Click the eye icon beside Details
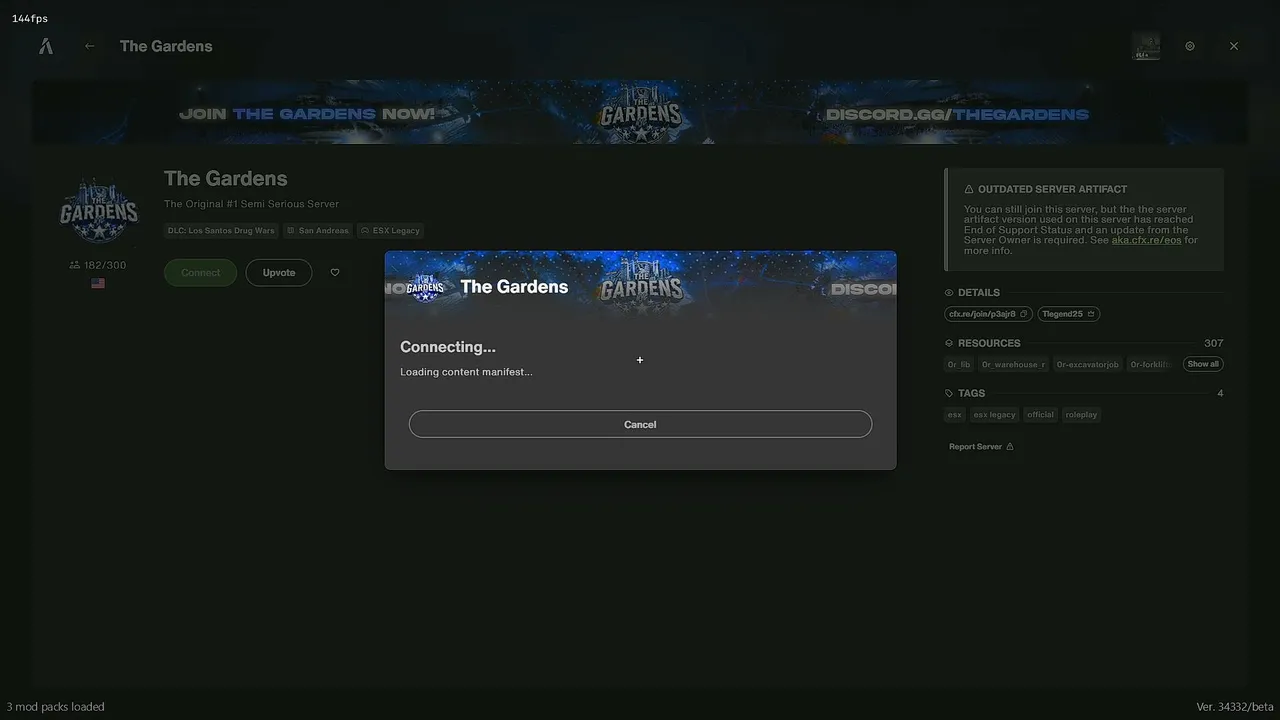 pos(949,293)
